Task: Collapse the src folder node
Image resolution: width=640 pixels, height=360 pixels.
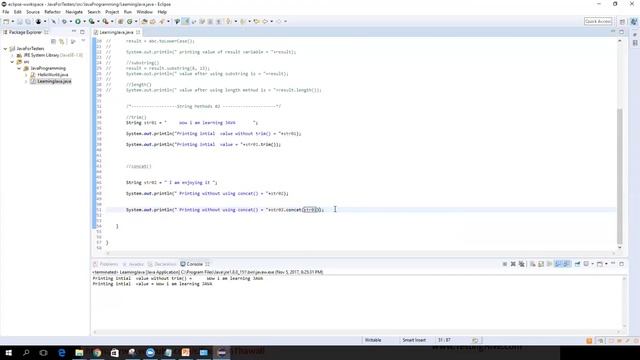Action: pyautogui.click(x=12, y=62)
